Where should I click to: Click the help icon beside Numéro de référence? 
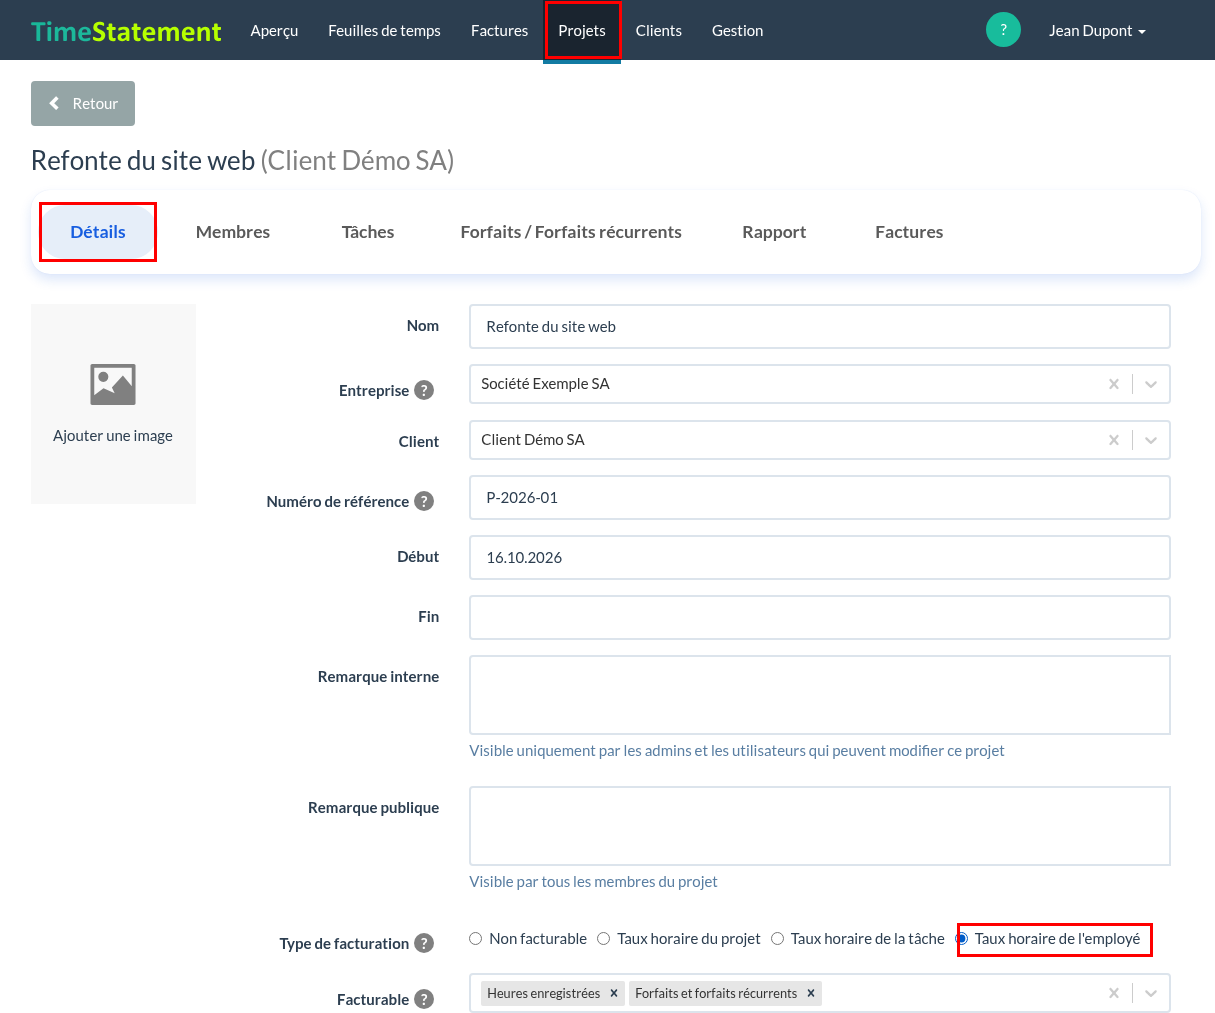click(424, 501)
